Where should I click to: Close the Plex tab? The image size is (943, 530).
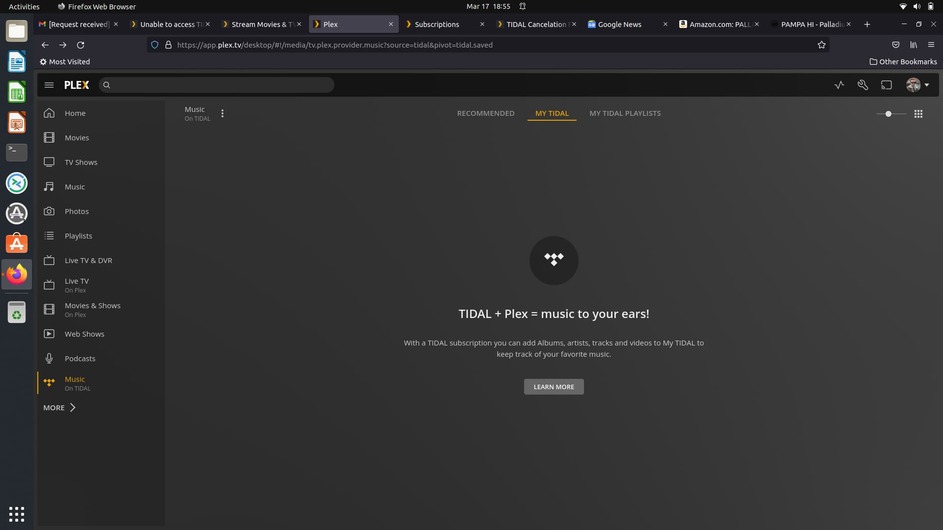(x=391, y=24)
